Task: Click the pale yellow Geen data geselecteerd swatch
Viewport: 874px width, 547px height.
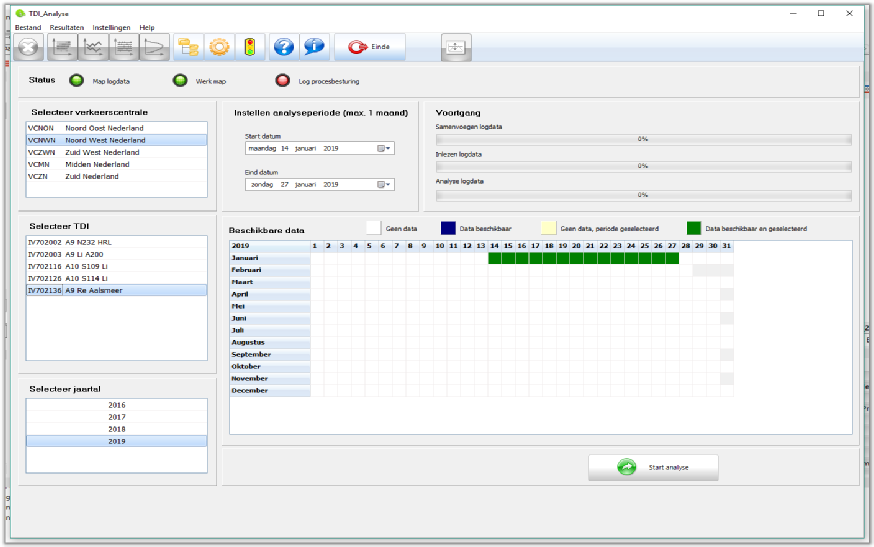Action: tap(548, 228)
